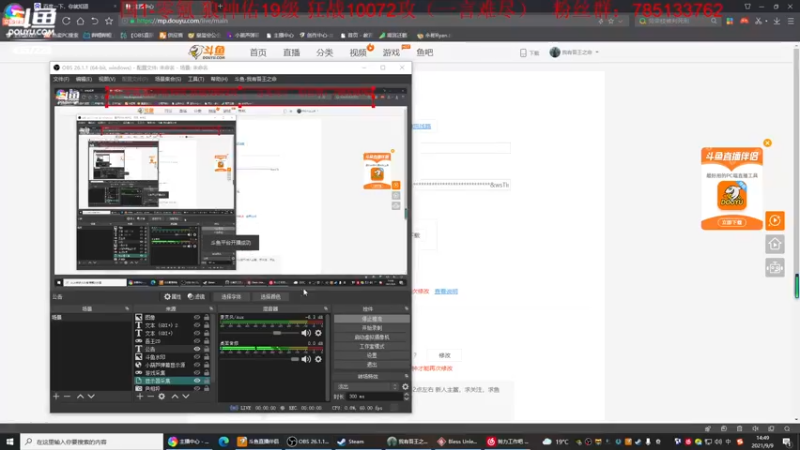This screenshot has width=800, height=450.
Task: Click the orange play icon on right sidebar
Action: pos(774,221)
